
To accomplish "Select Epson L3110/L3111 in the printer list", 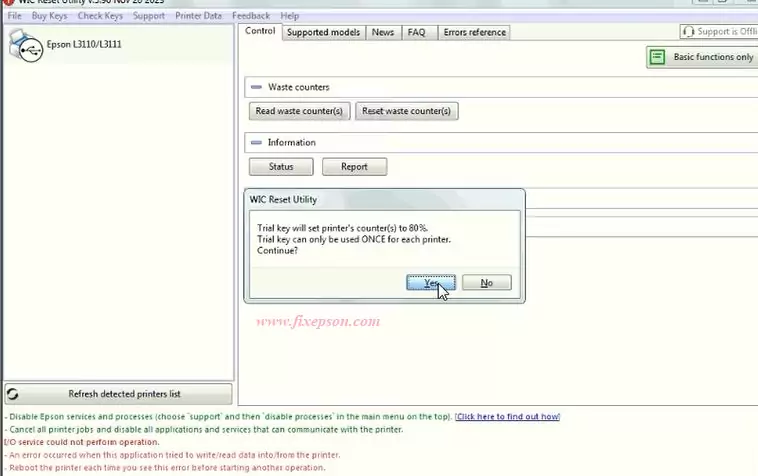I will pos(84,45).
